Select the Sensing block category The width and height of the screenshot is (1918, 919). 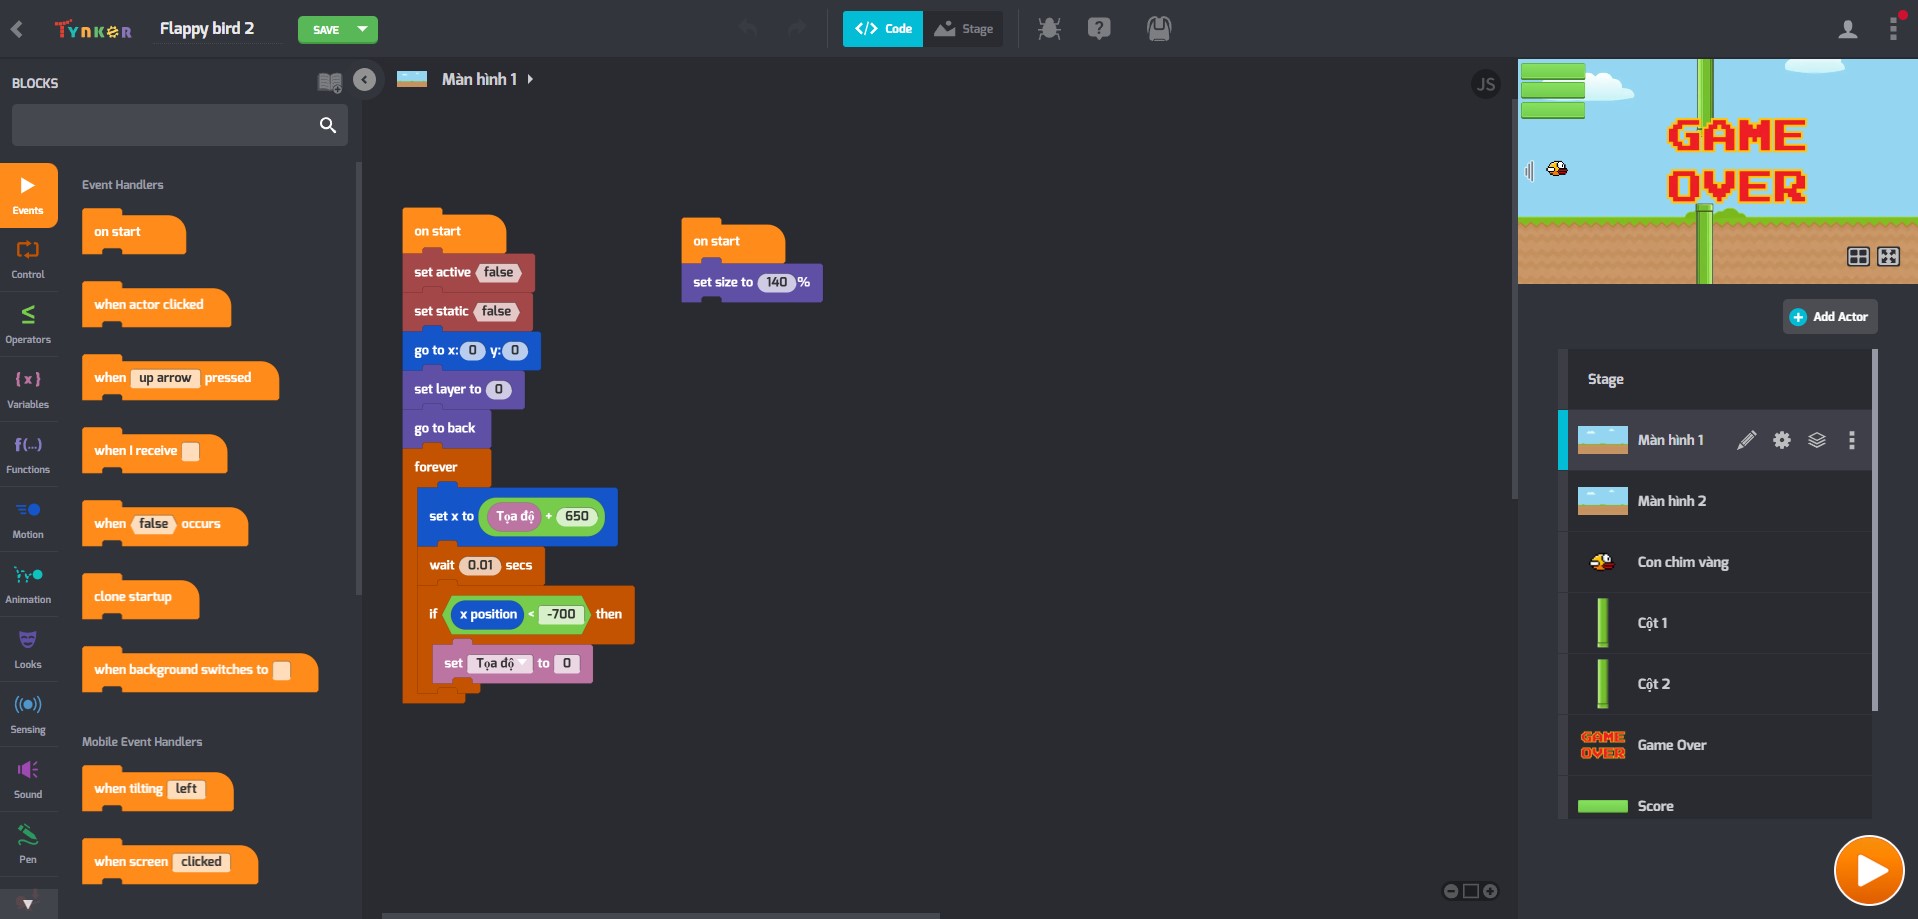coord(28,715)
